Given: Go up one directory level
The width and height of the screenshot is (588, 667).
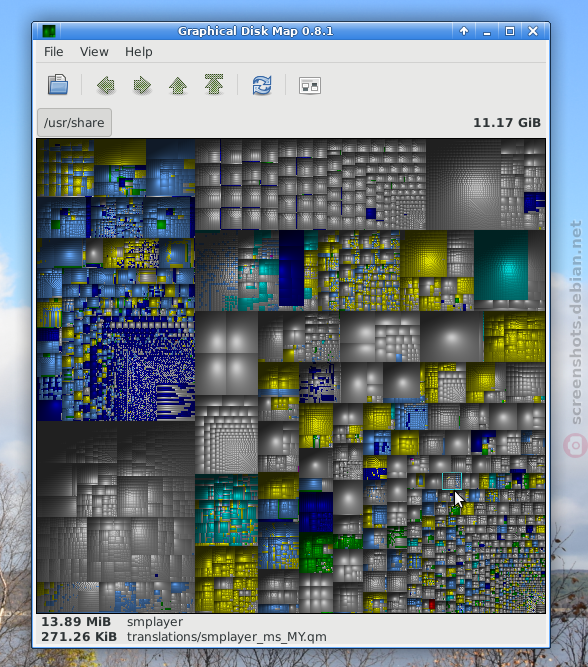Looking at the screenshot, I should [x=178, y=85].
